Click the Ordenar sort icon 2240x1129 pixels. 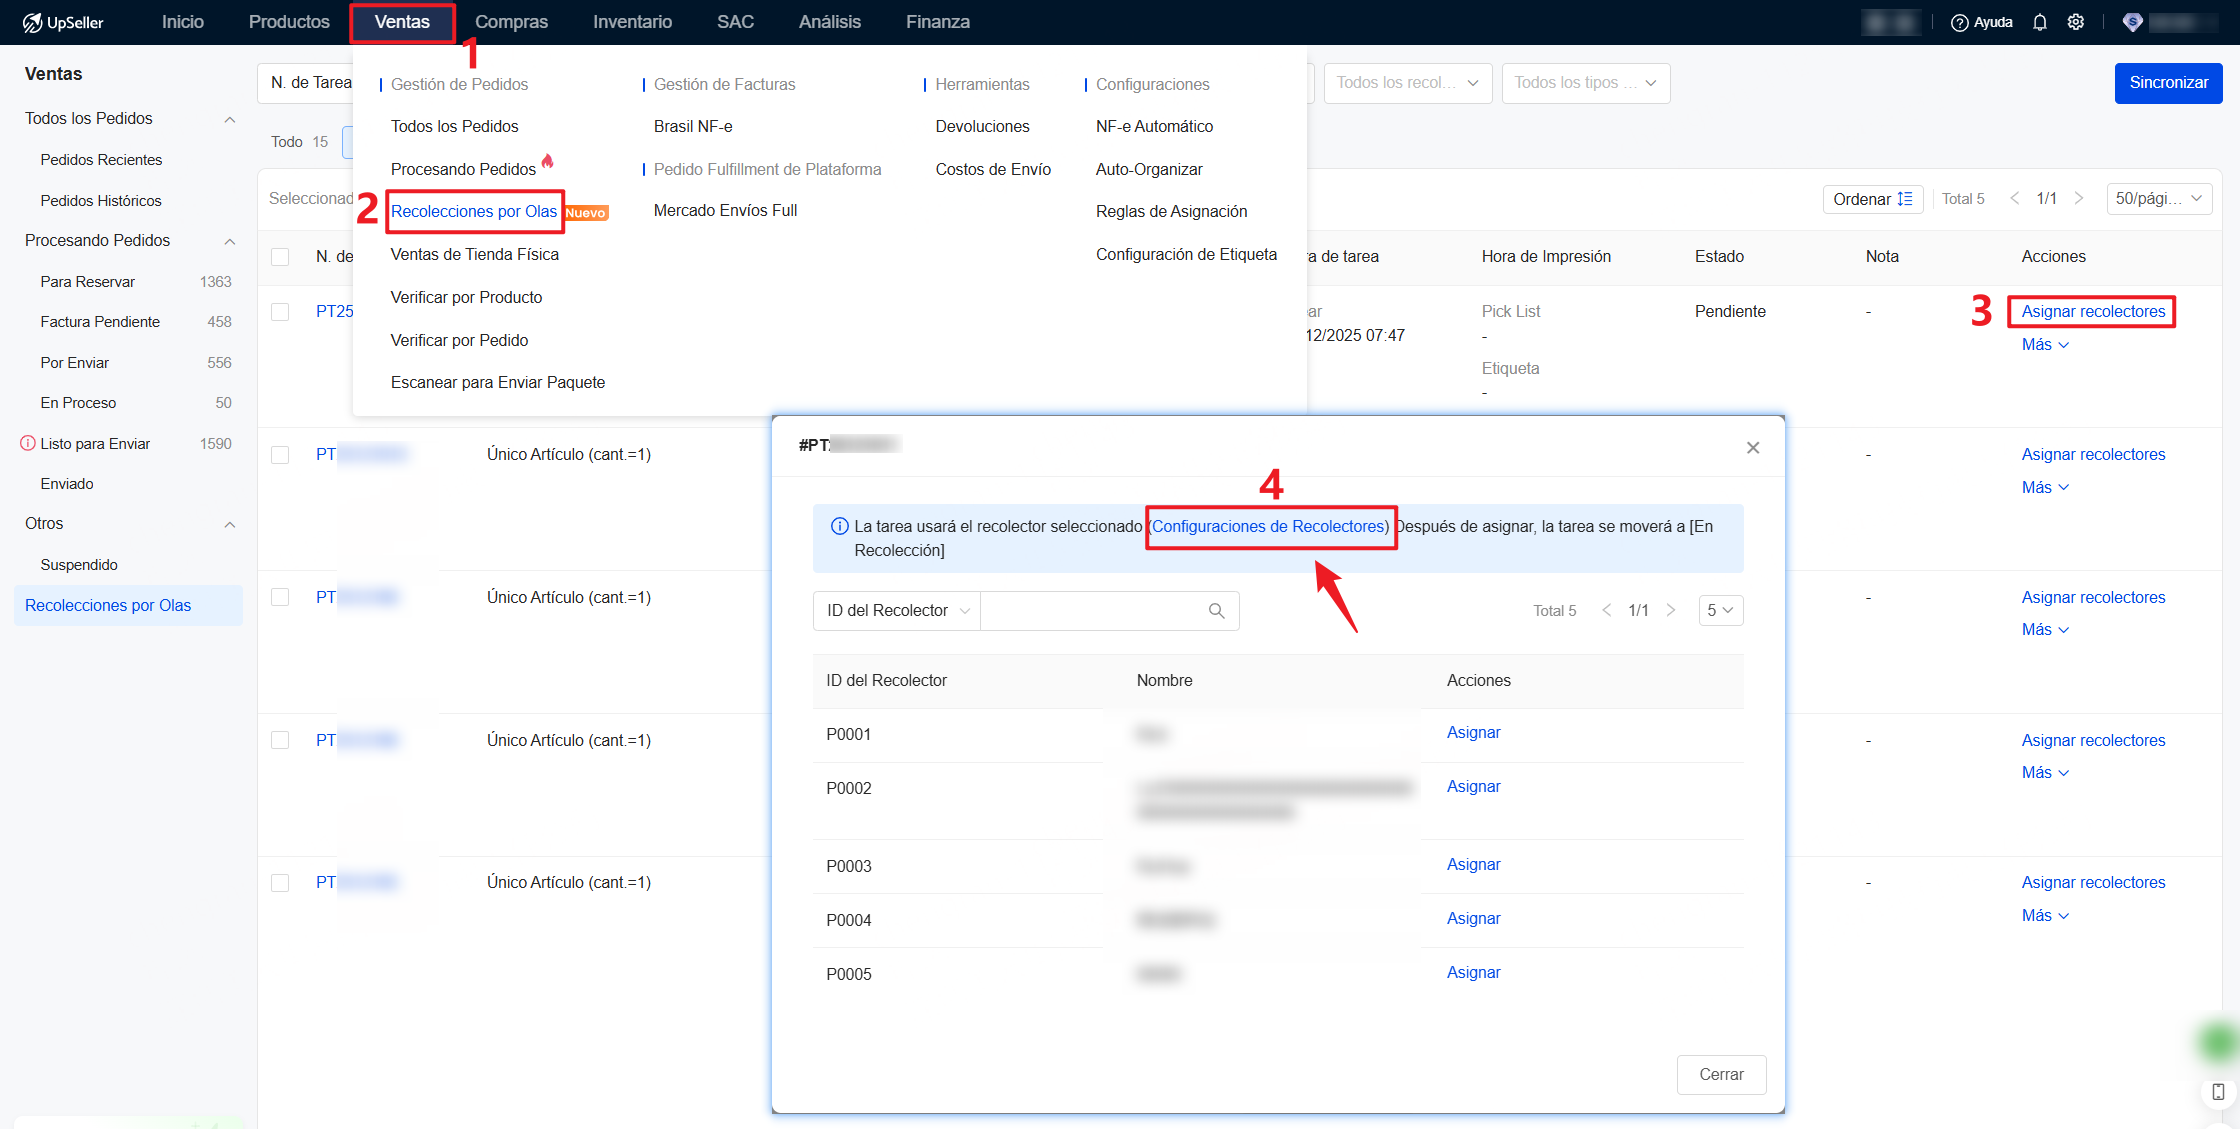coord(1905,199)
